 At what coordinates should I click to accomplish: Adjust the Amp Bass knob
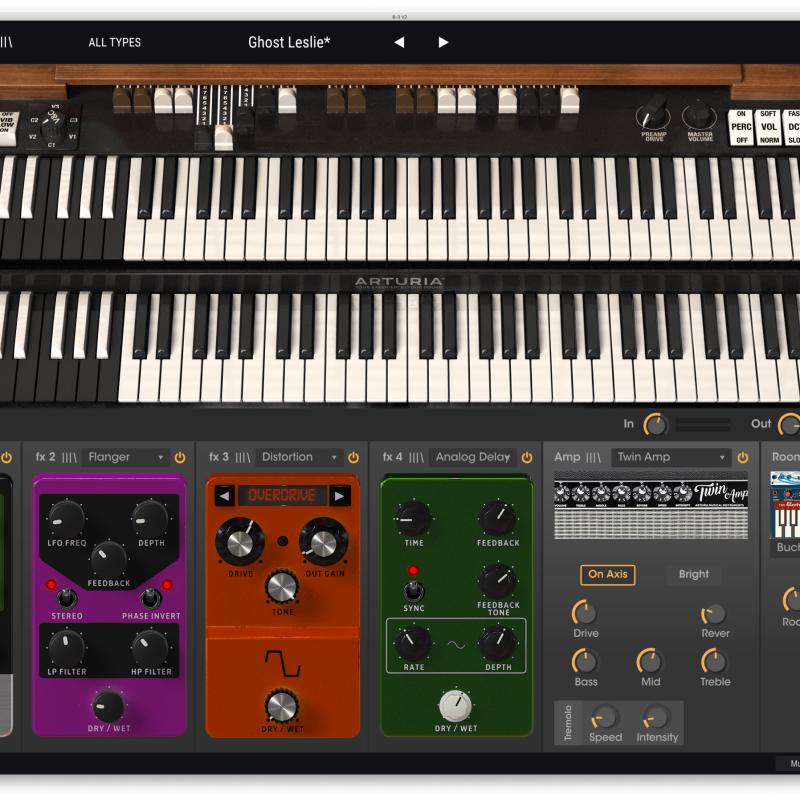585,662
